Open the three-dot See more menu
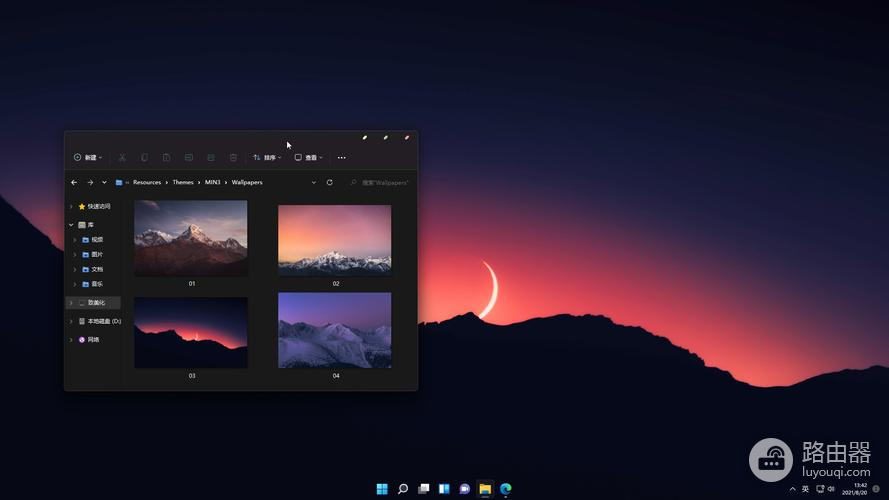The height and width of the screenshot is (500, 889). pos(341,157)
